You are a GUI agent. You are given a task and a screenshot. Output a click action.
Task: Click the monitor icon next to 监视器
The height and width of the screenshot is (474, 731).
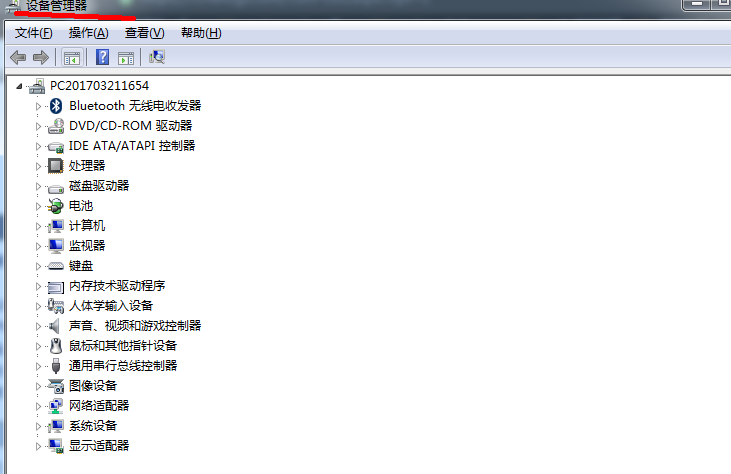[56, 246]
